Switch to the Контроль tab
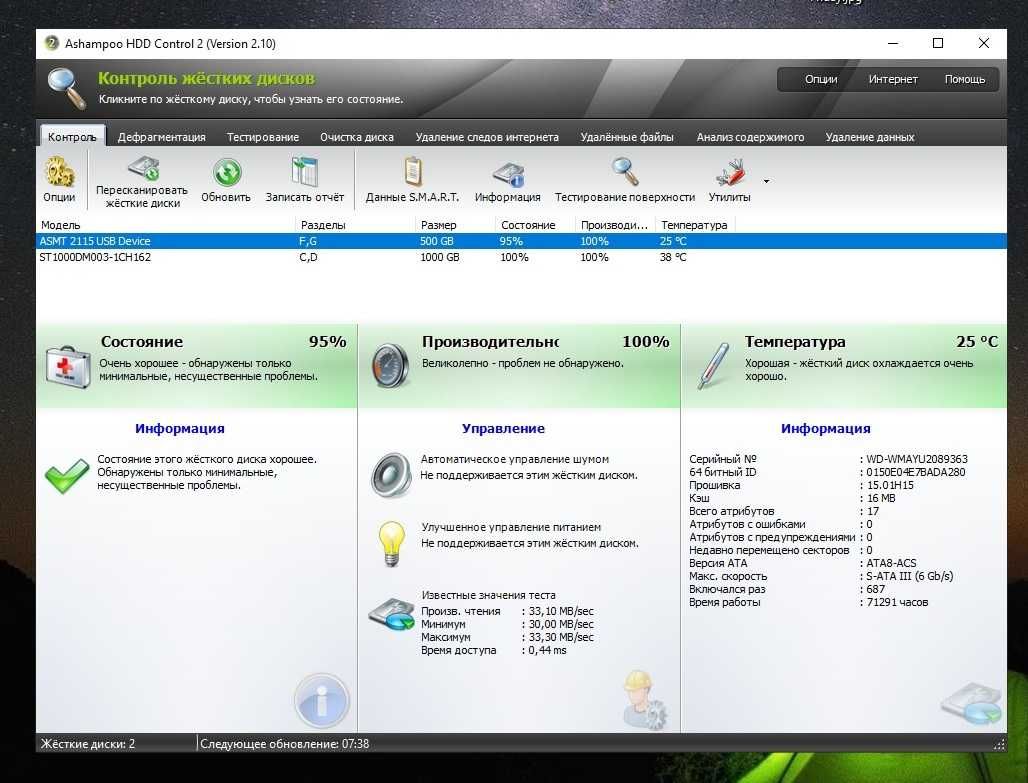 click(72, 136)
